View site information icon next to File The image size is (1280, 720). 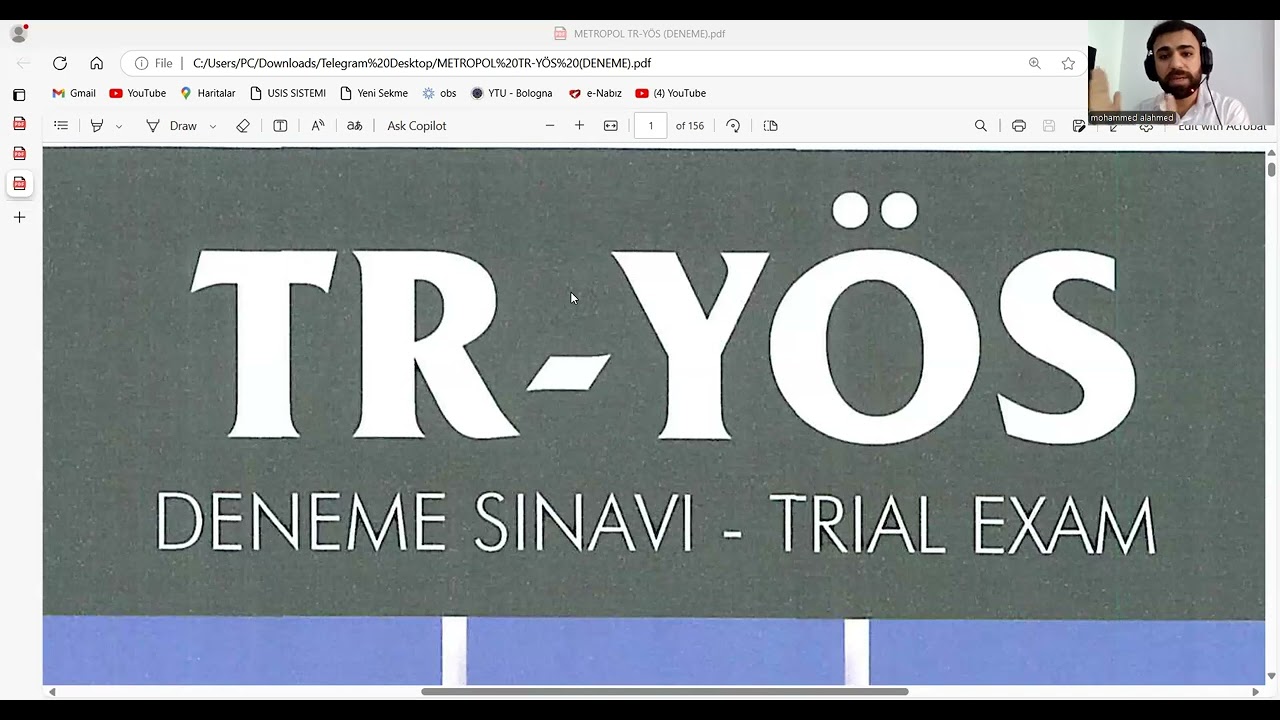tap(141, 63)
